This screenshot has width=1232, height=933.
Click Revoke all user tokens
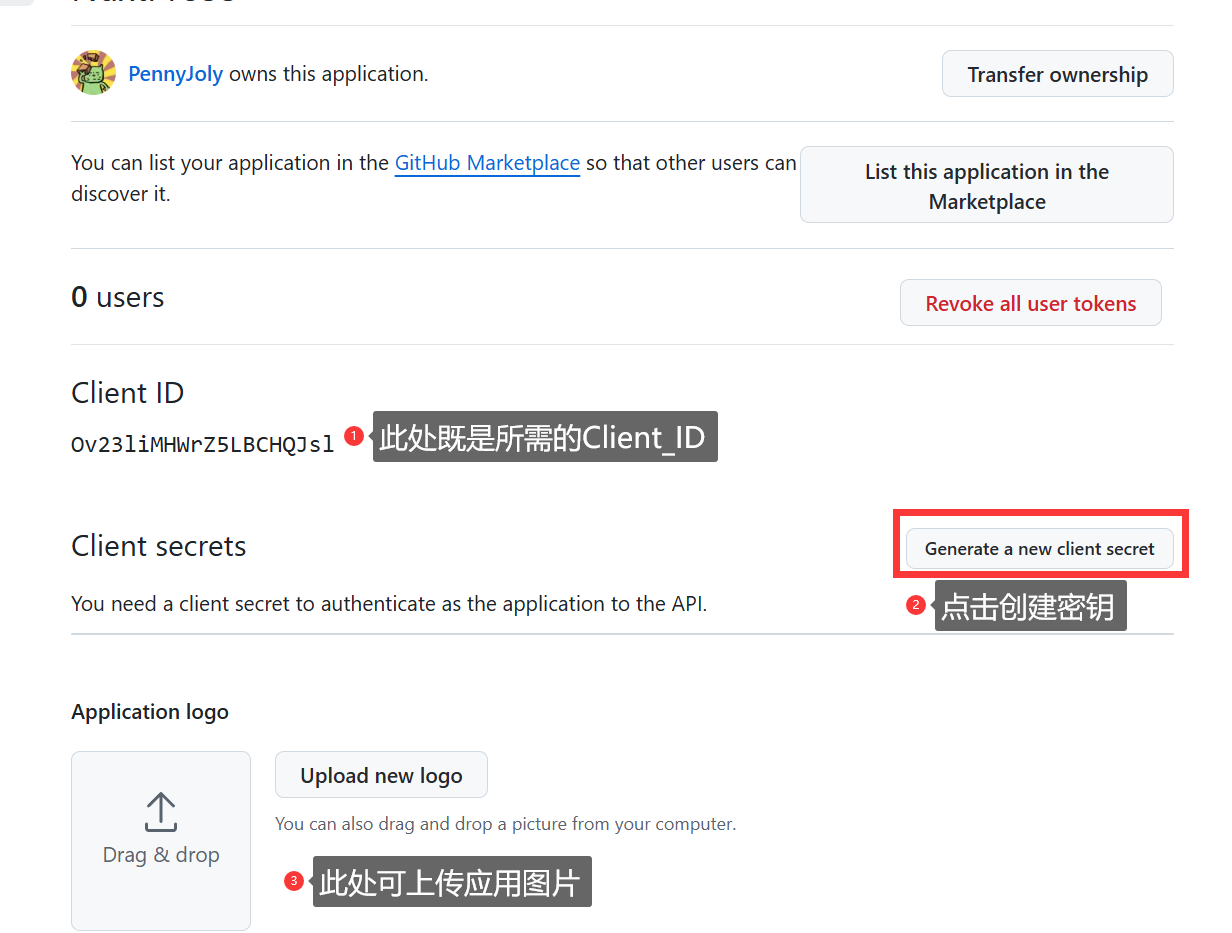tap(1030, 303)
